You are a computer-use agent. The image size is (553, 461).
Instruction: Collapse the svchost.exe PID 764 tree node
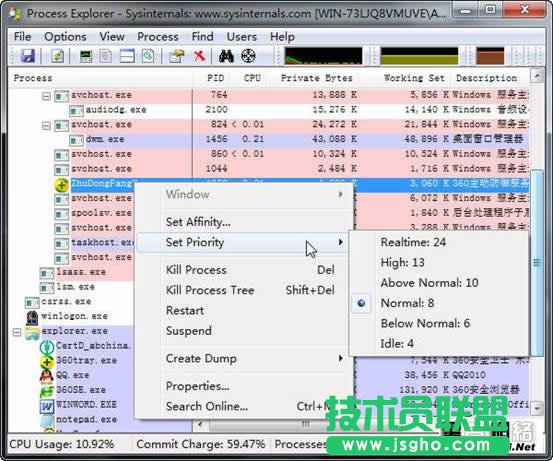[46, 96]
